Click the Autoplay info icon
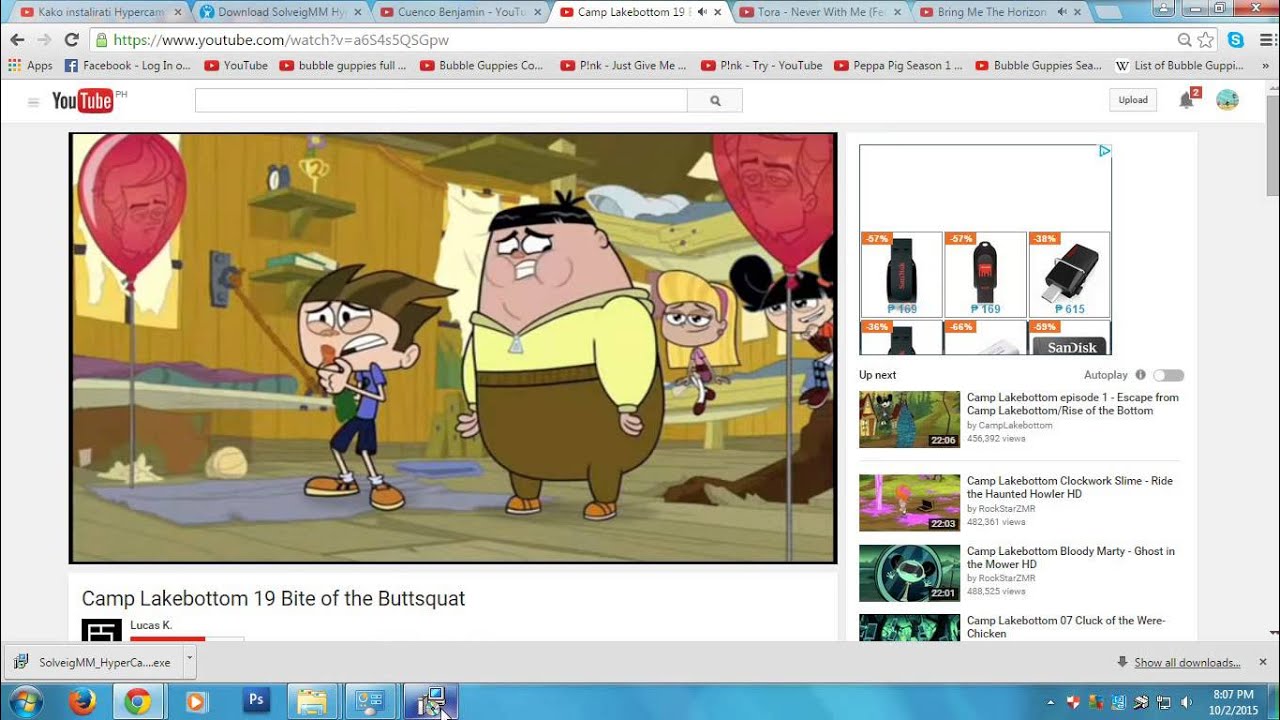This screenshot has height=720, width=1280. pyautogui.click(x=1140, y=375)
